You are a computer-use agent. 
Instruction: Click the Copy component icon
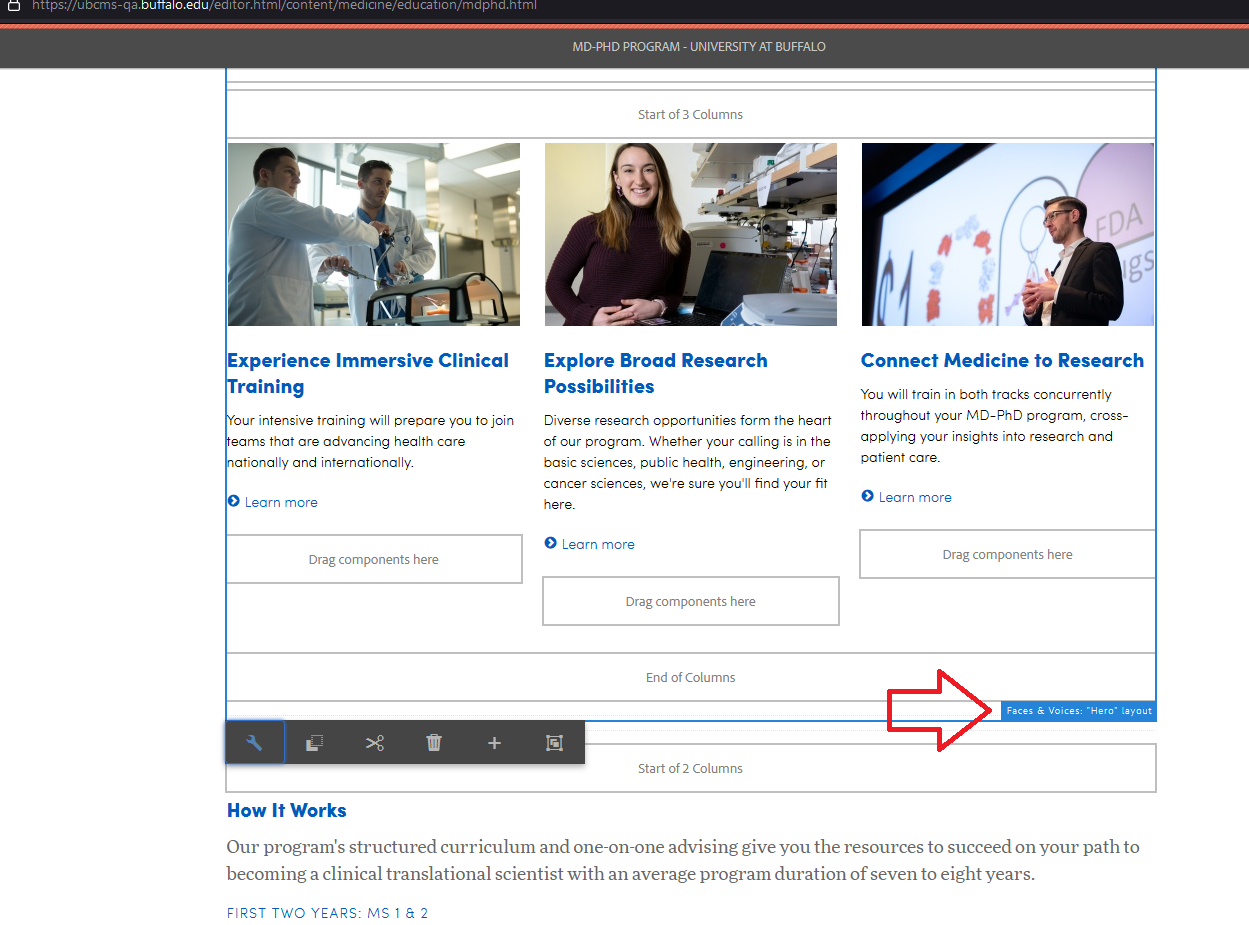point(314,743)
